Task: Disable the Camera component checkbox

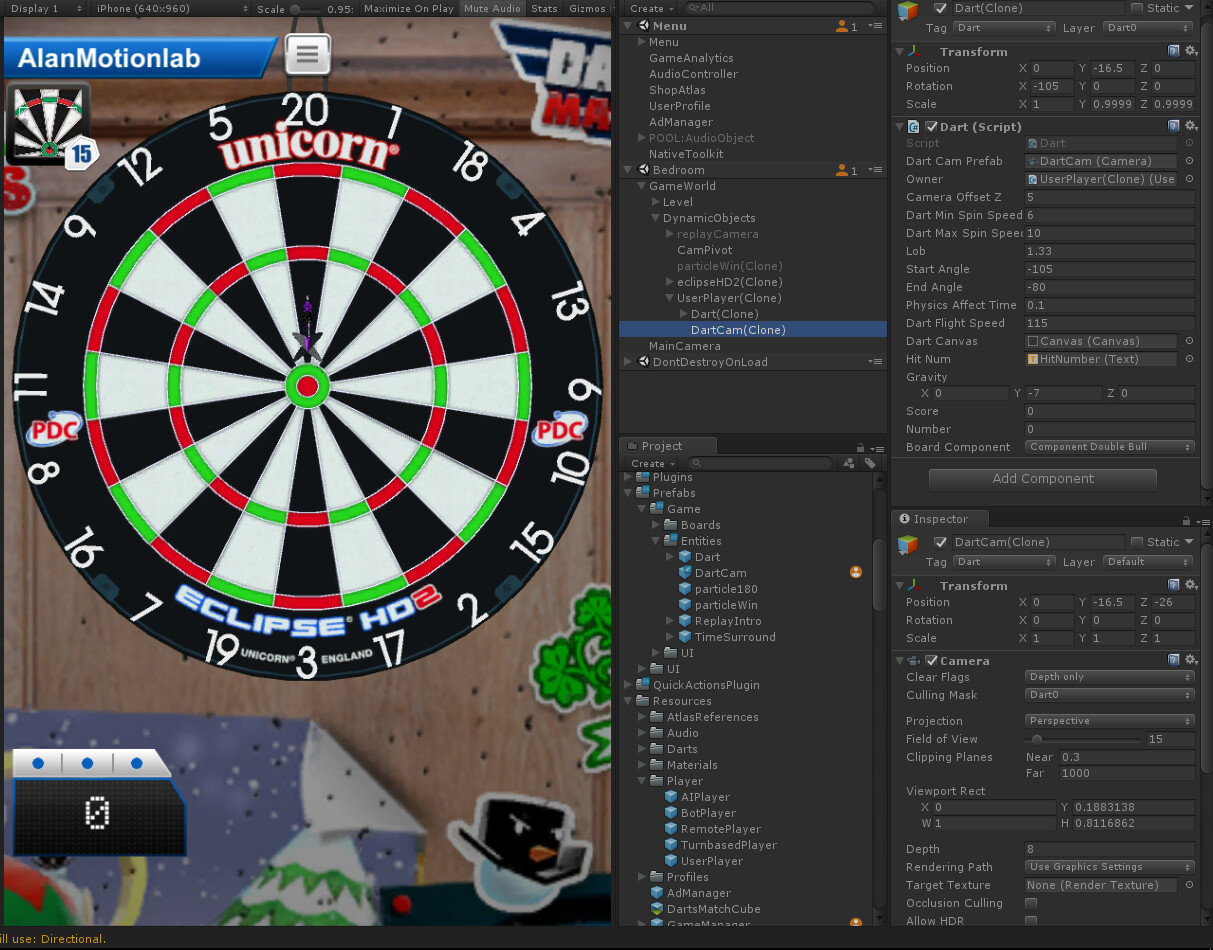Action: pyautogui.click(x=931, y=660)
